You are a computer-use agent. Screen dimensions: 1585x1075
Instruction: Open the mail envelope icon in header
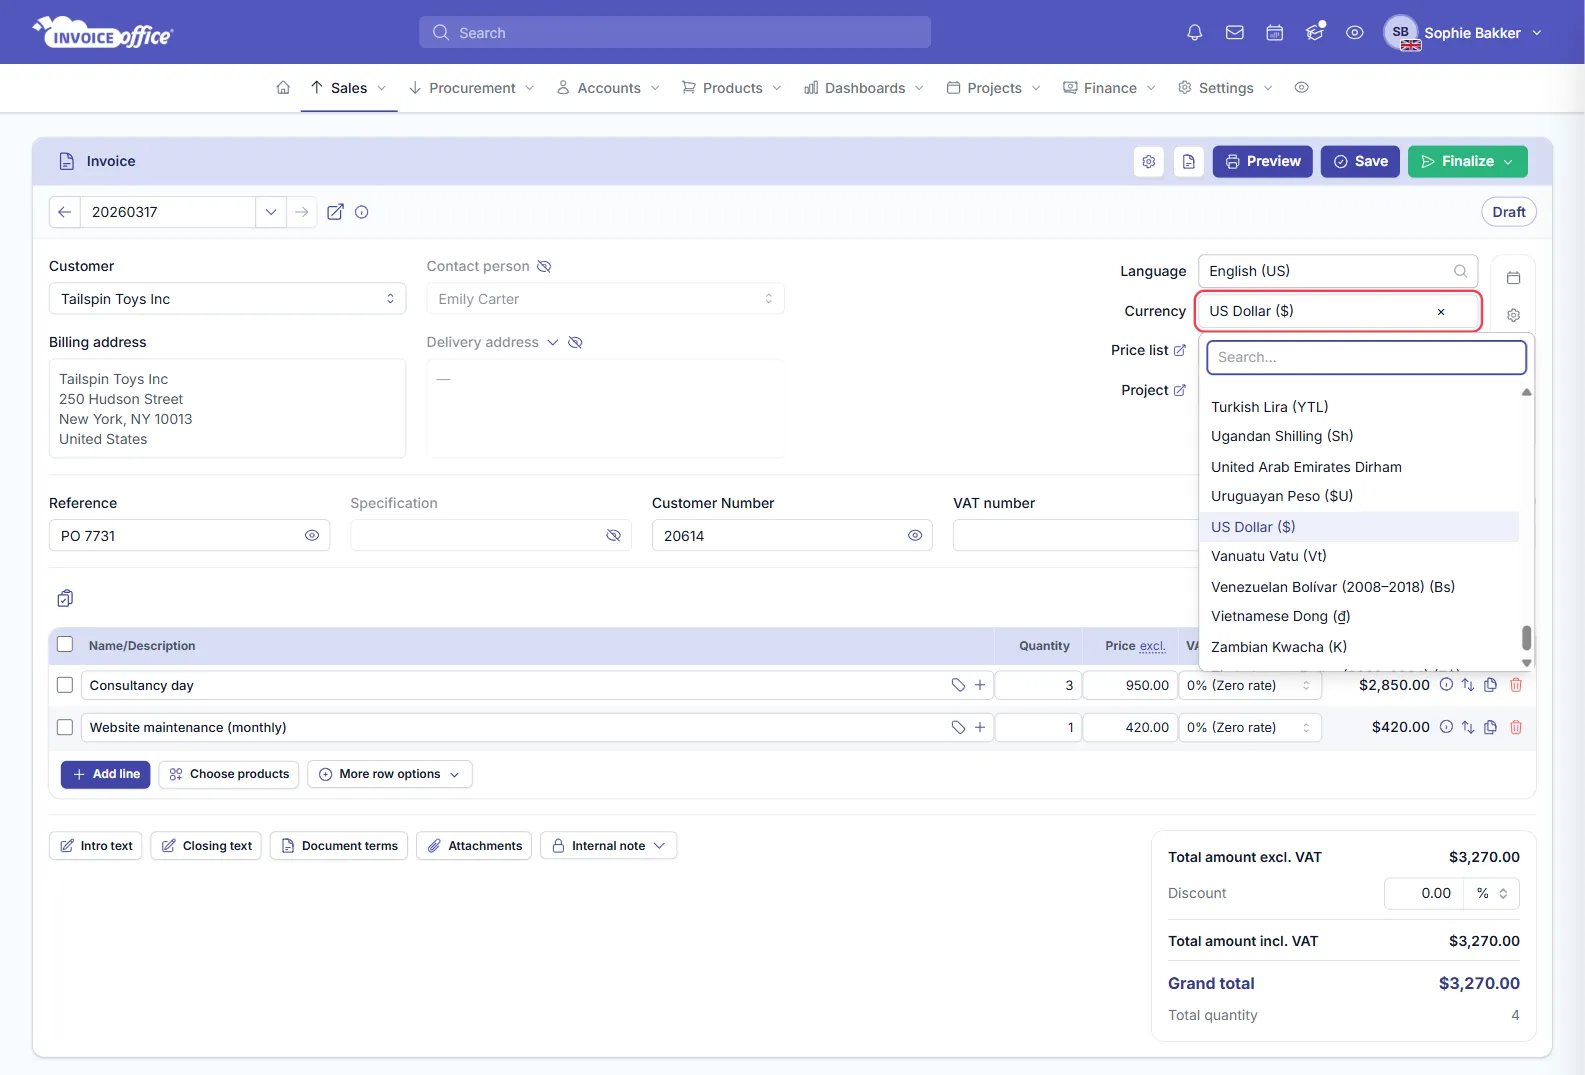point(1234,33)
